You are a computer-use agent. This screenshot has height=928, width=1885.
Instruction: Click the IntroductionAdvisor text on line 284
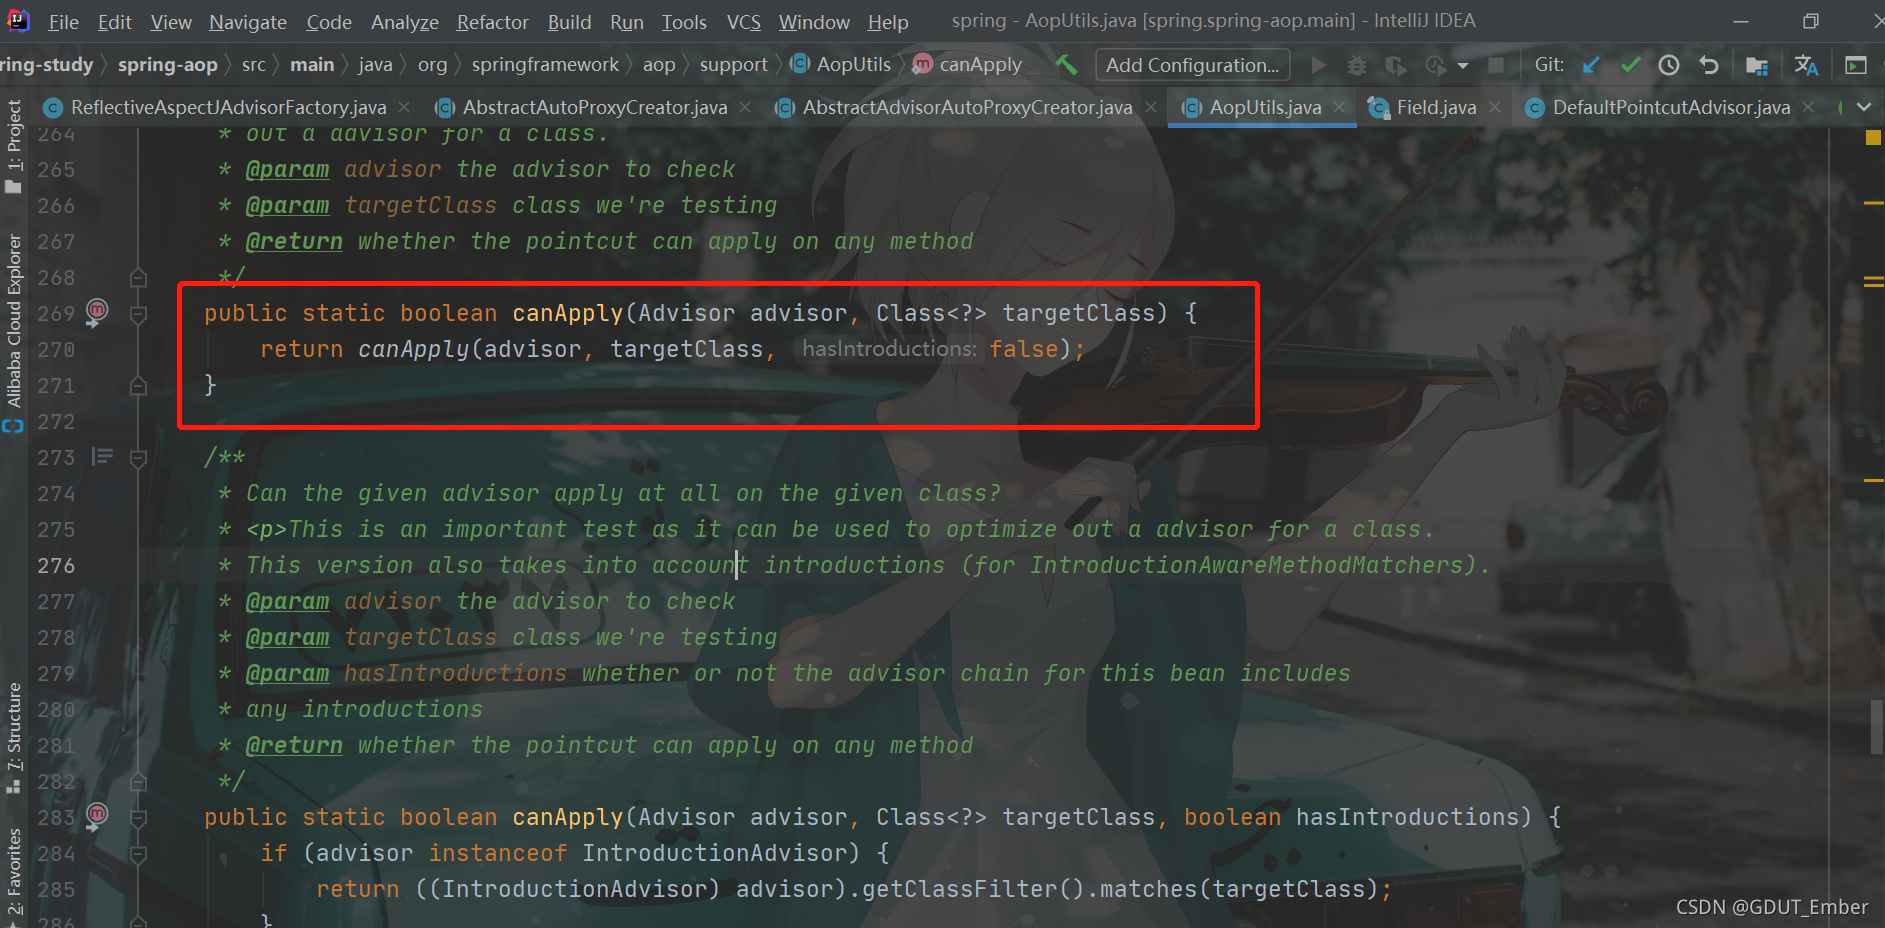click(714, 854)
